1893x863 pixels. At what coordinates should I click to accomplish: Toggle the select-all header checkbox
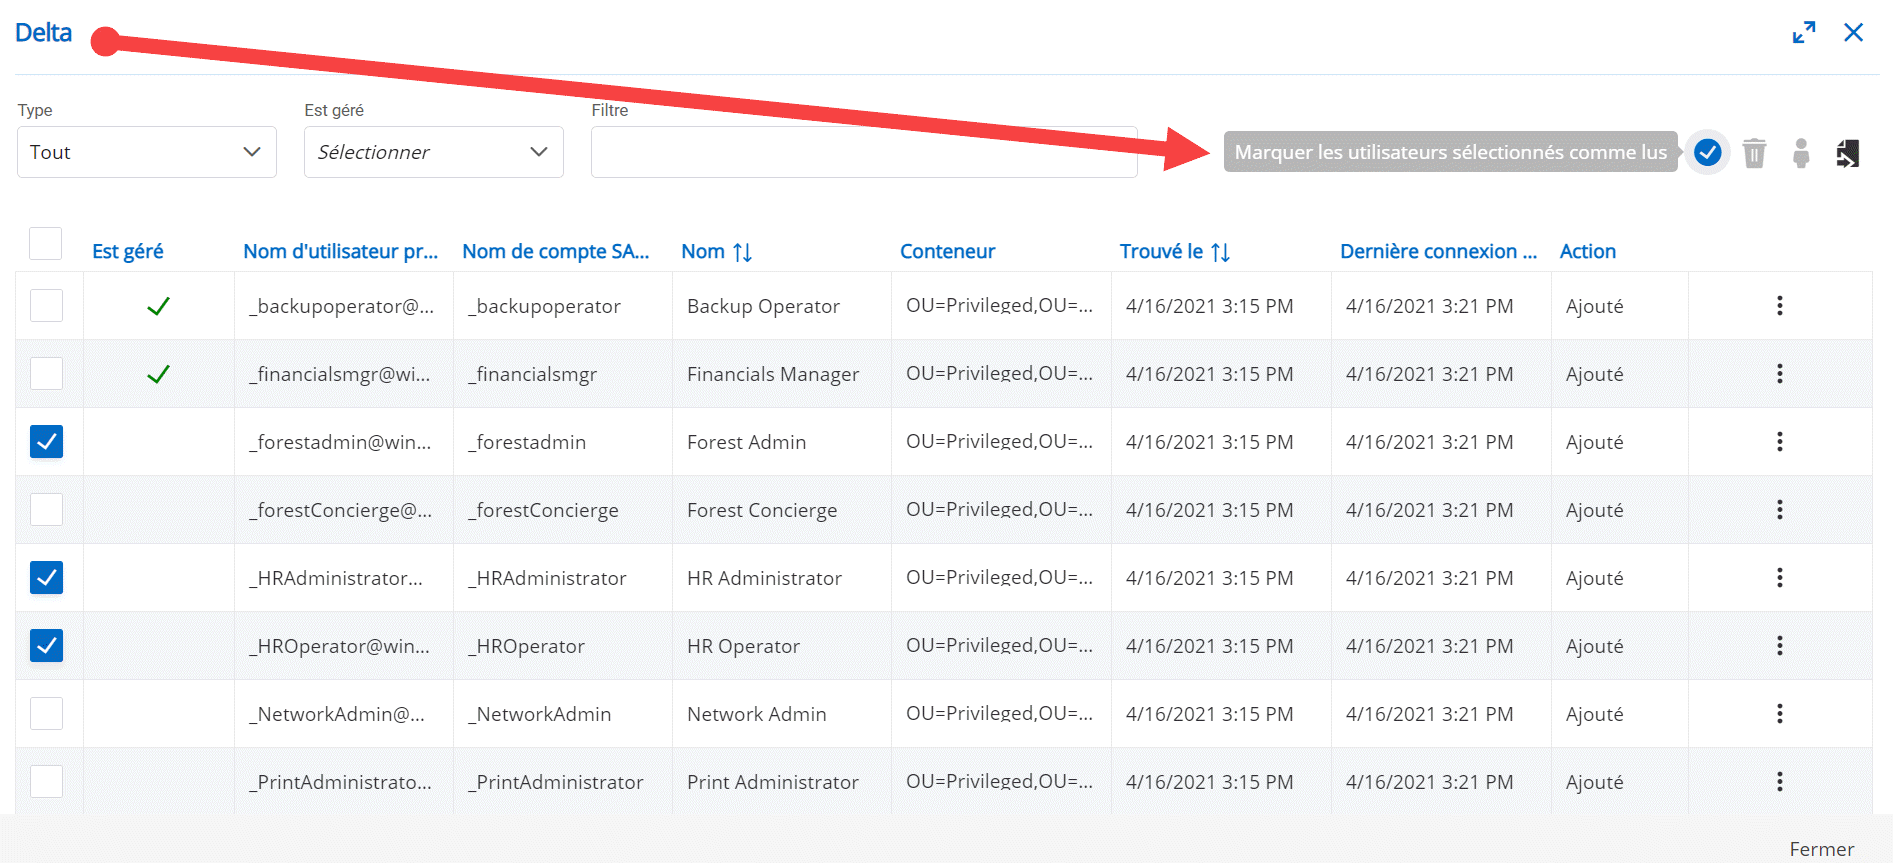click(46, 243)
